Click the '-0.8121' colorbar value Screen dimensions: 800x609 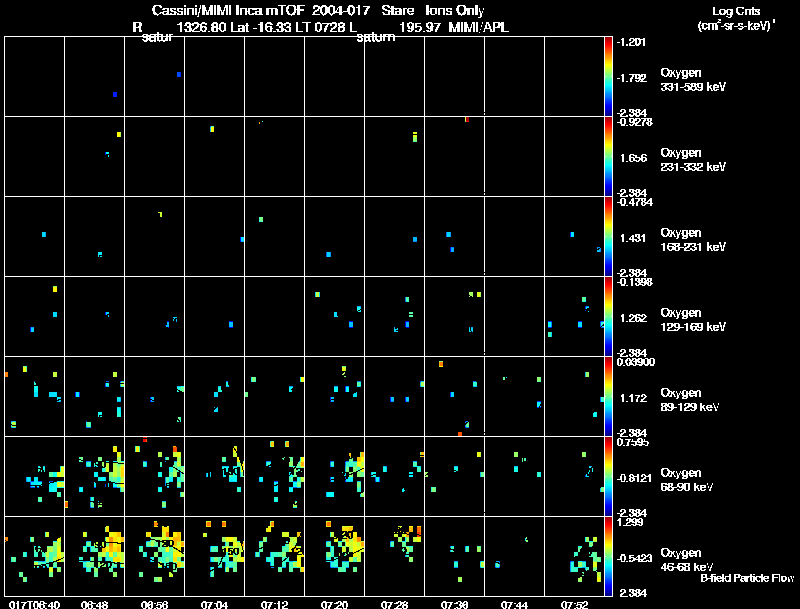tap(634, 478)
